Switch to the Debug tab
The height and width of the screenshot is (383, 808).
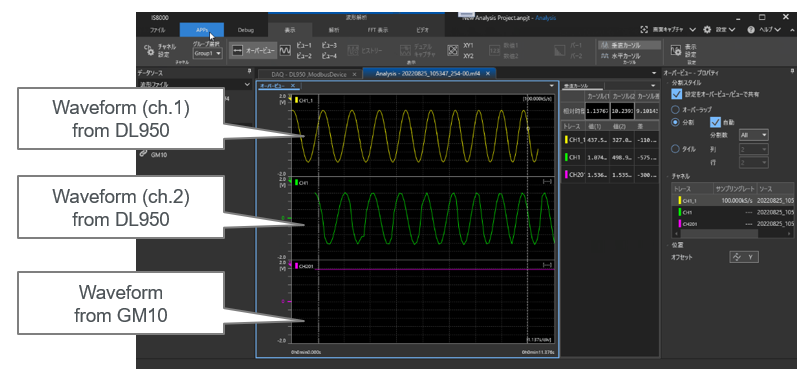point(246,30)
